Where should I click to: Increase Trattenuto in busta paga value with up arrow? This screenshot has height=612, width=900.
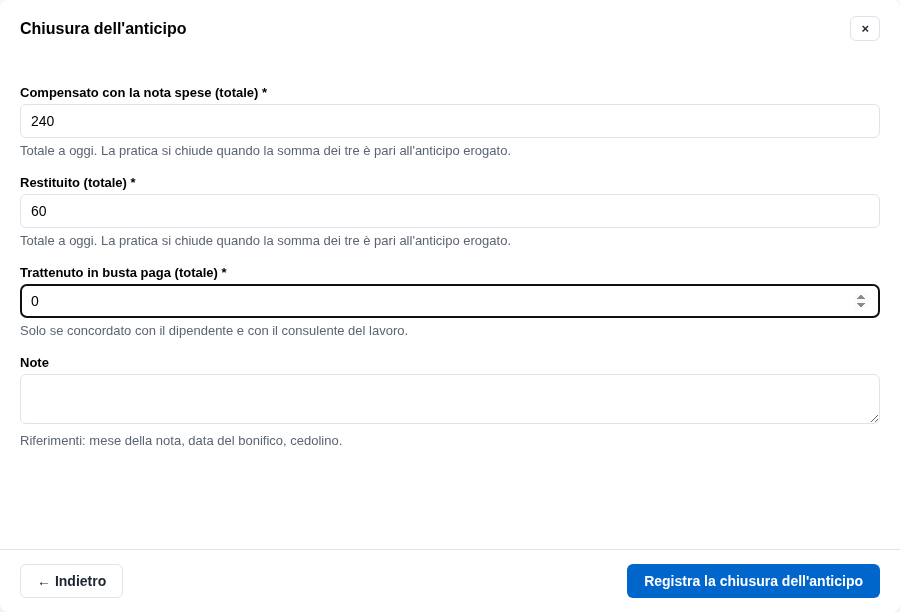pos(860,297)
